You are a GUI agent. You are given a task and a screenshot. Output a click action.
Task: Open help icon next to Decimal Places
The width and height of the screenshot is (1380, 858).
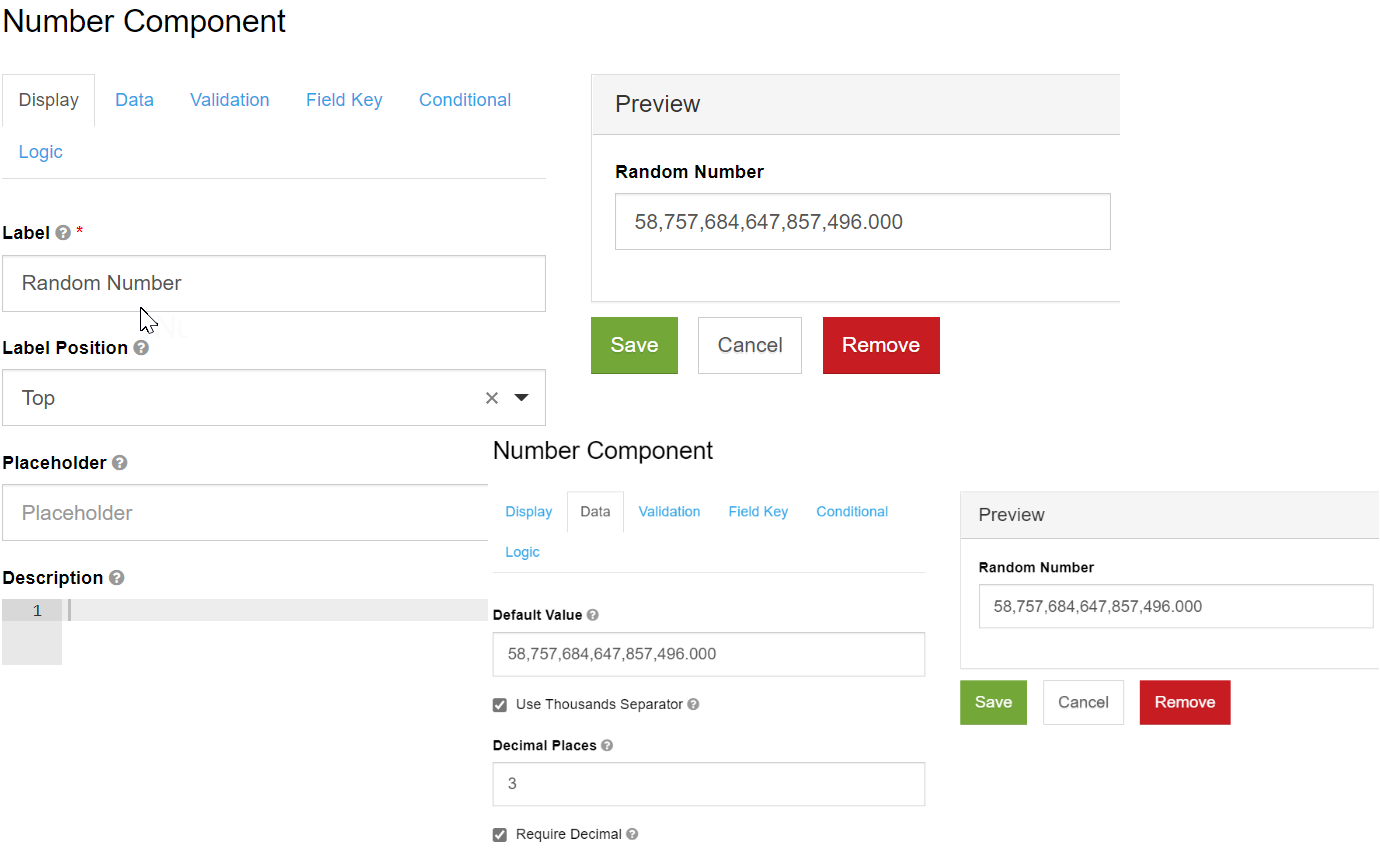point(607,745)
